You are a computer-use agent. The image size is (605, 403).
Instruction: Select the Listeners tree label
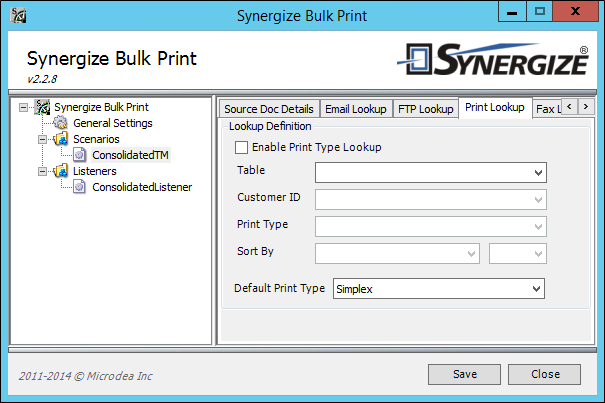coord(95,171)
